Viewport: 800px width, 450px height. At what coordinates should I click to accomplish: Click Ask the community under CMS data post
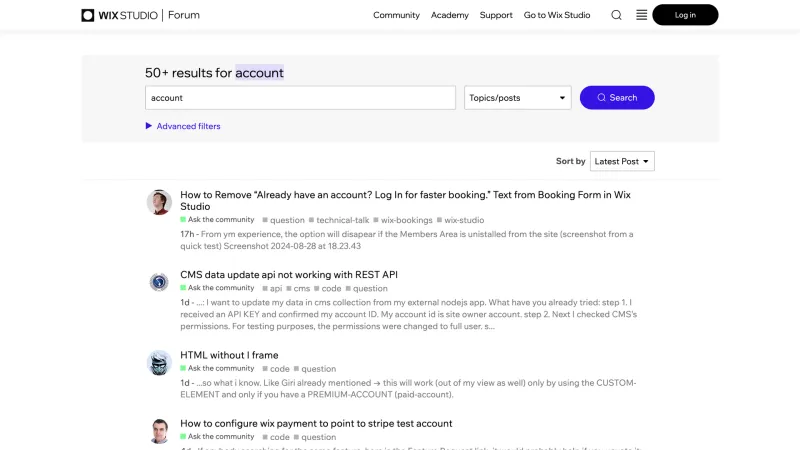click(217, 288)
